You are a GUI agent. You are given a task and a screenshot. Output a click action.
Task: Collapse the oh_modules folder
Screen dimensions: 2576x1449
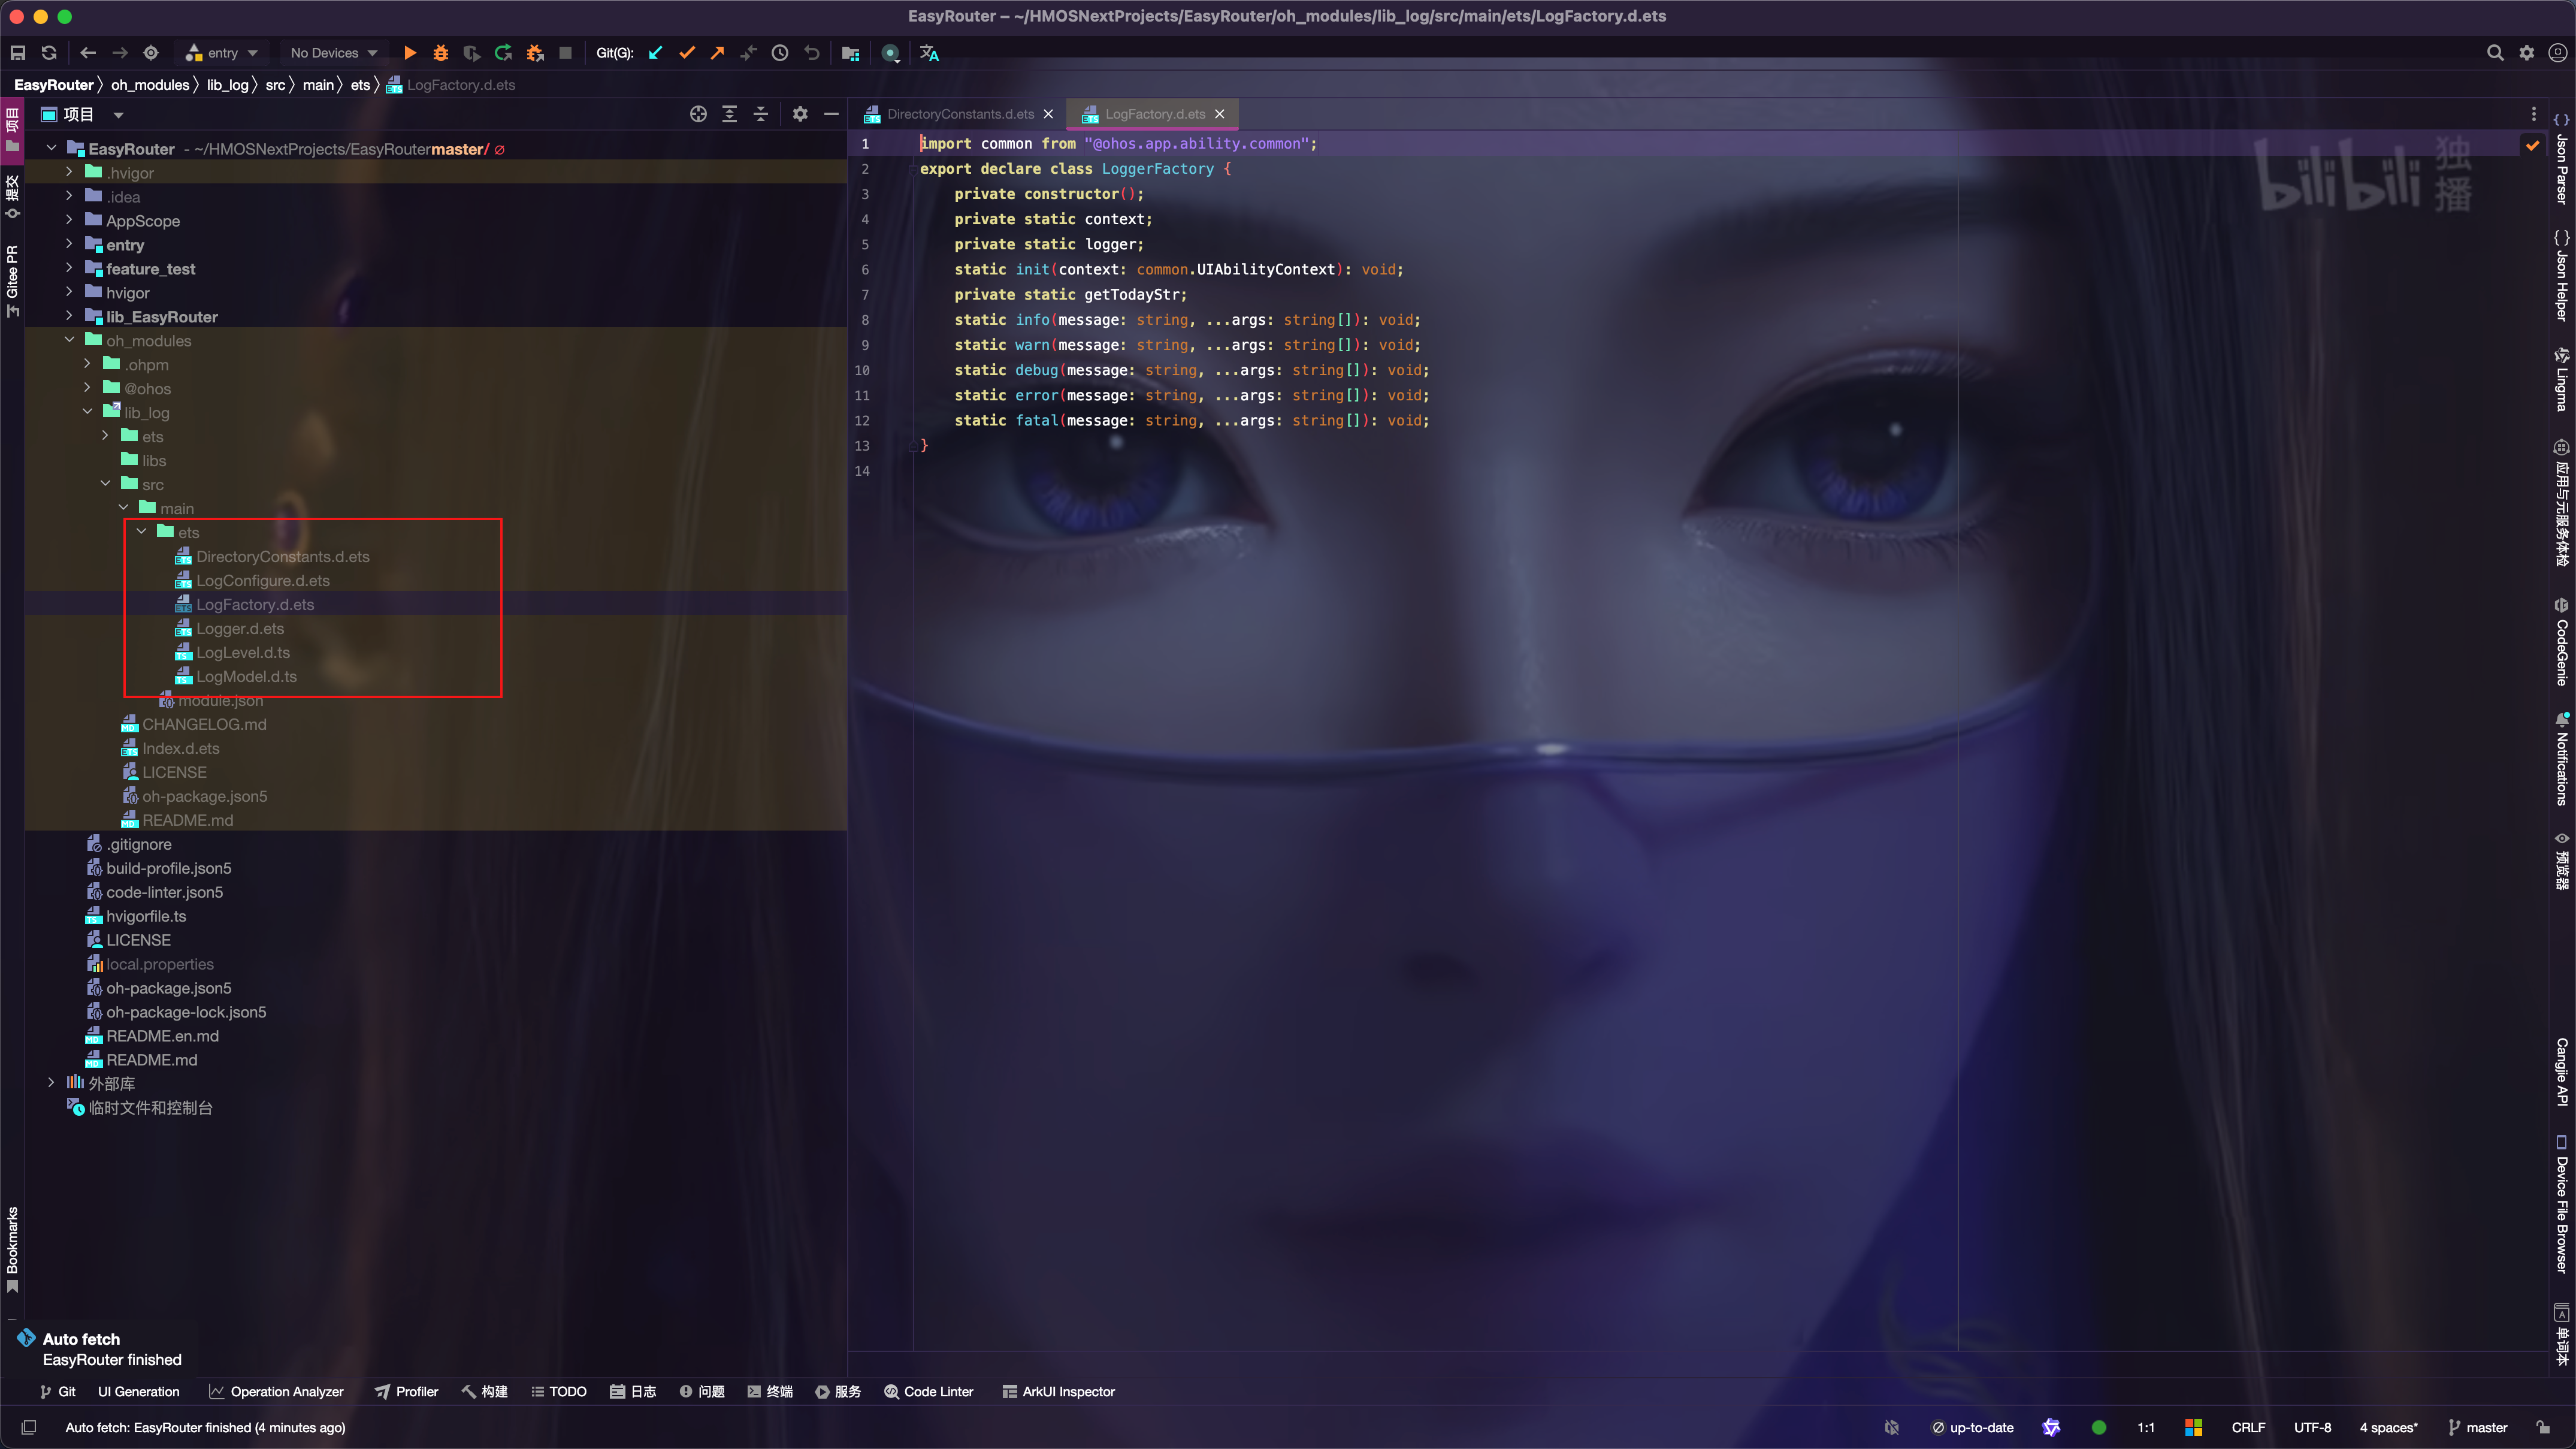[69, 340]
